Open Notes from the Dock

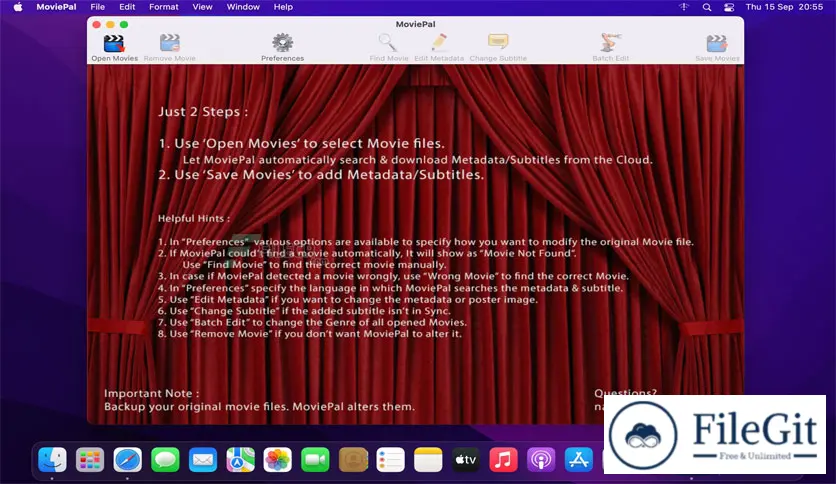coord(428,459)
